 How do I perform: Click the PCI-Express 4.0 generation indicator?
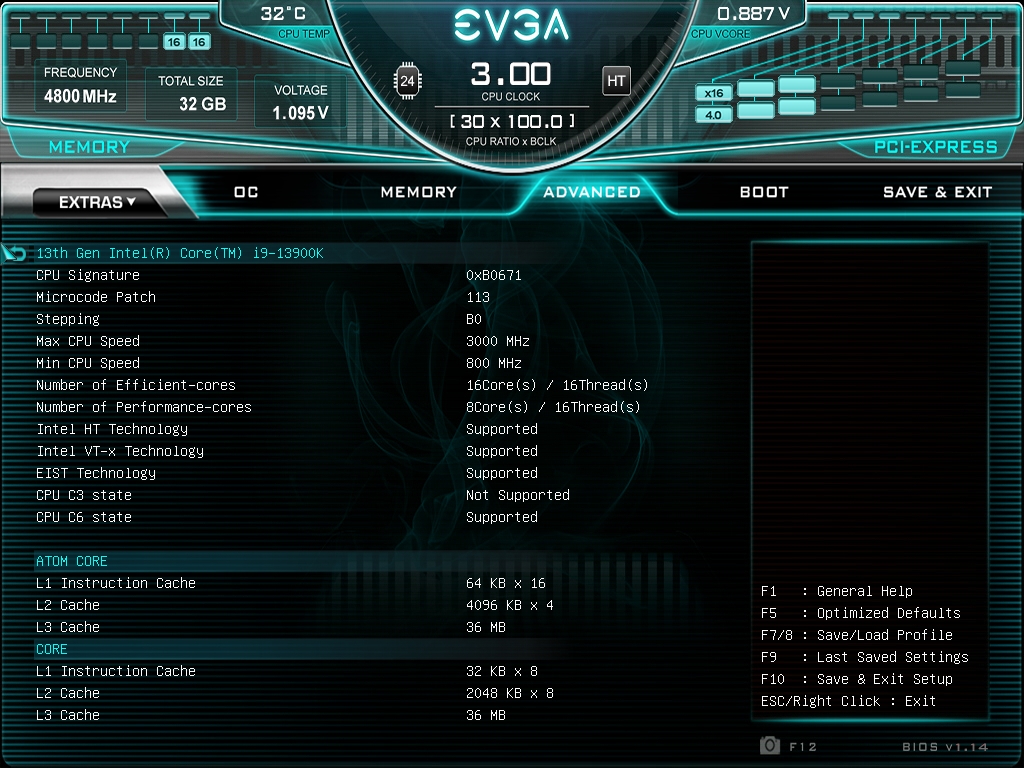(713, 115)
